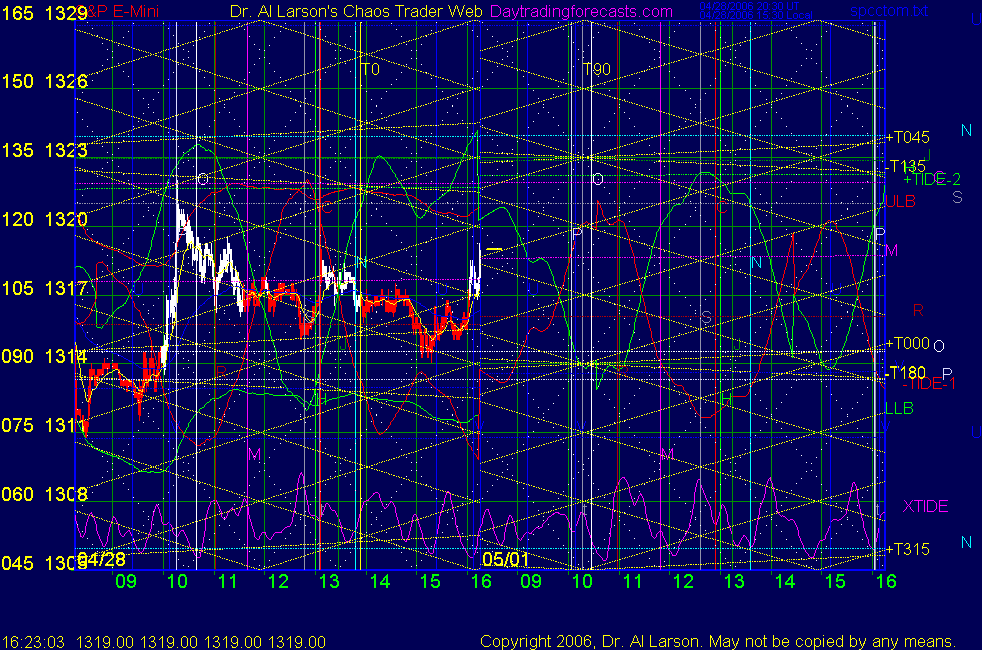Screen dimensions: 982x650
Task: Select the -T135 line label
Action: [x=906, y=166]
